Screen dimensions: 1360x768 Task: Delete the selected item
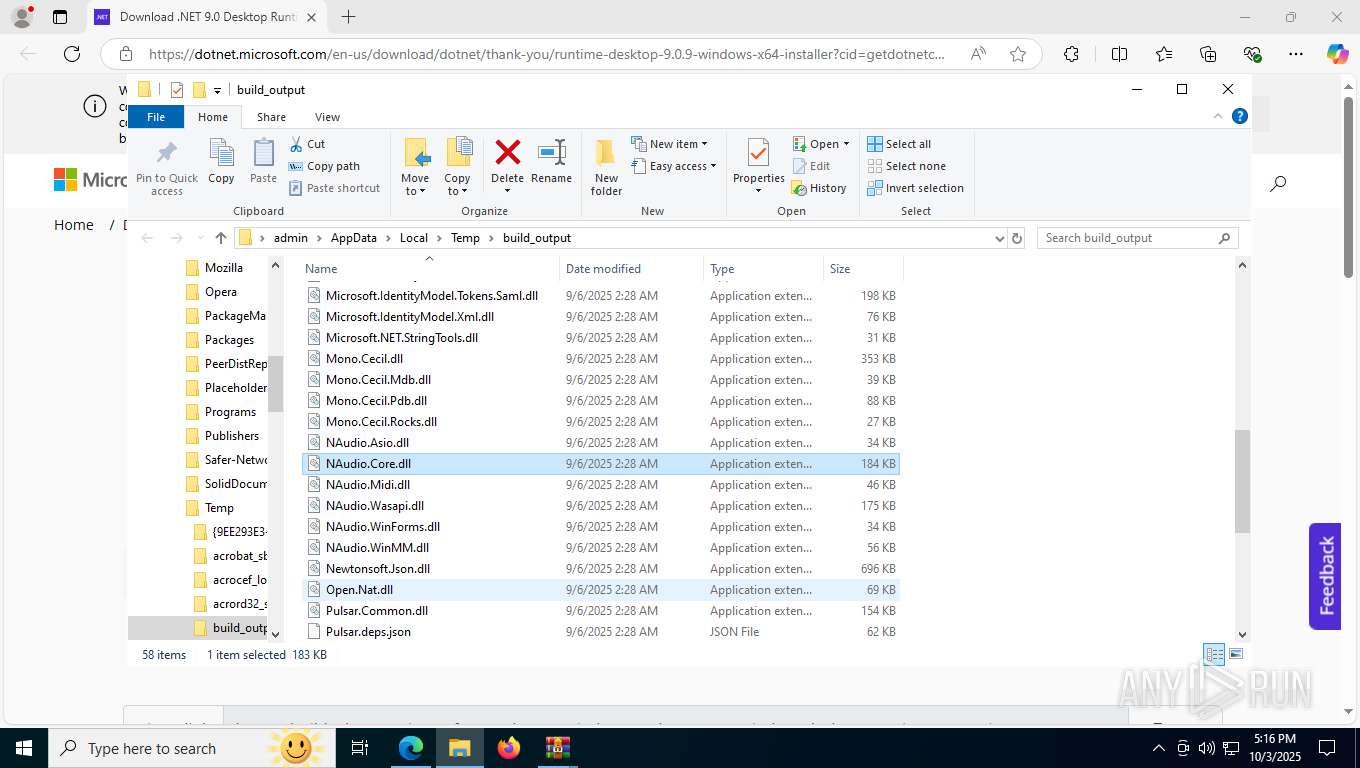[507, 167]
